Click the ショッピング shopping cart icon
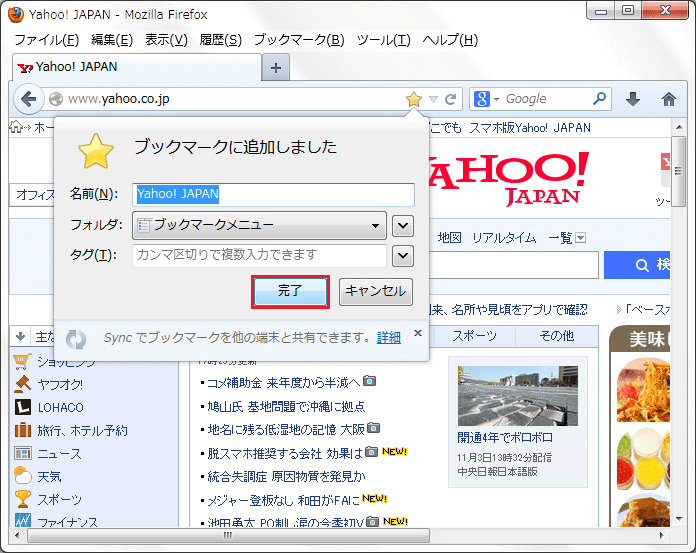 coord(22,361)
